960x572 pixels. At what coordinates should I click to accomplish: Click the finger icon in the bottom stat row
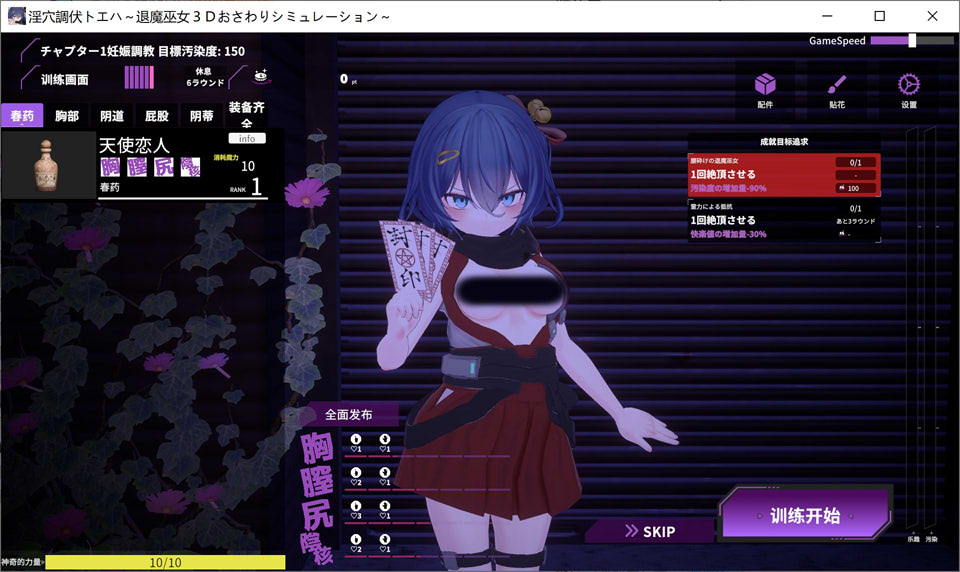point(356,540)
